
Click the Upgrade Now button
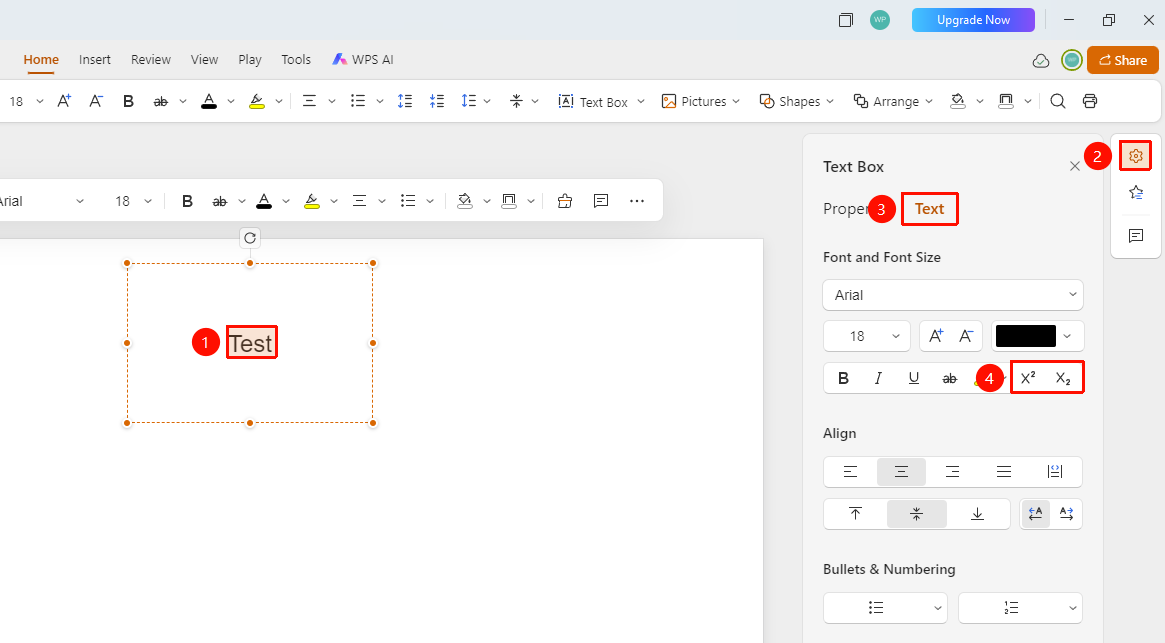point(973,20)
